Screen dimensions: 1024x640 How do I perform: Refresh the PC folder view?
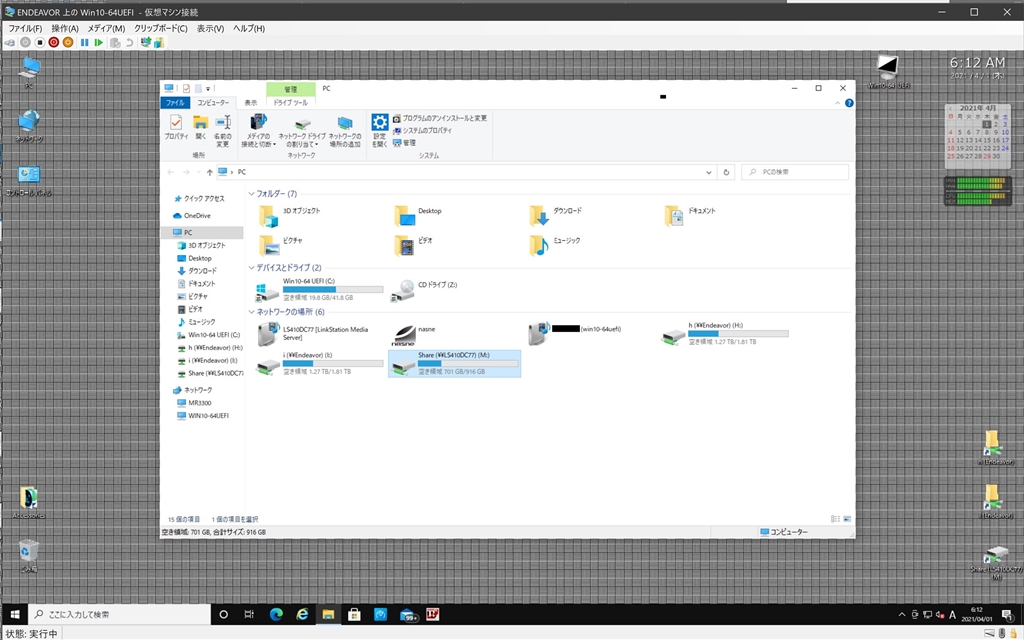pos(726,172)
